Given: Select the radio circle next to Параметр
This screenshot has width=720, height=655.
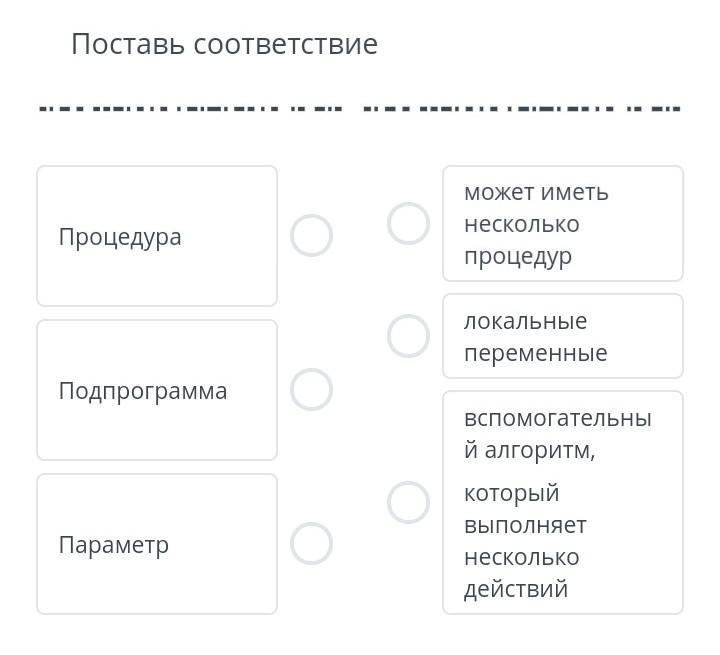Looking at the screenshot, I should (x=311, y=544).
